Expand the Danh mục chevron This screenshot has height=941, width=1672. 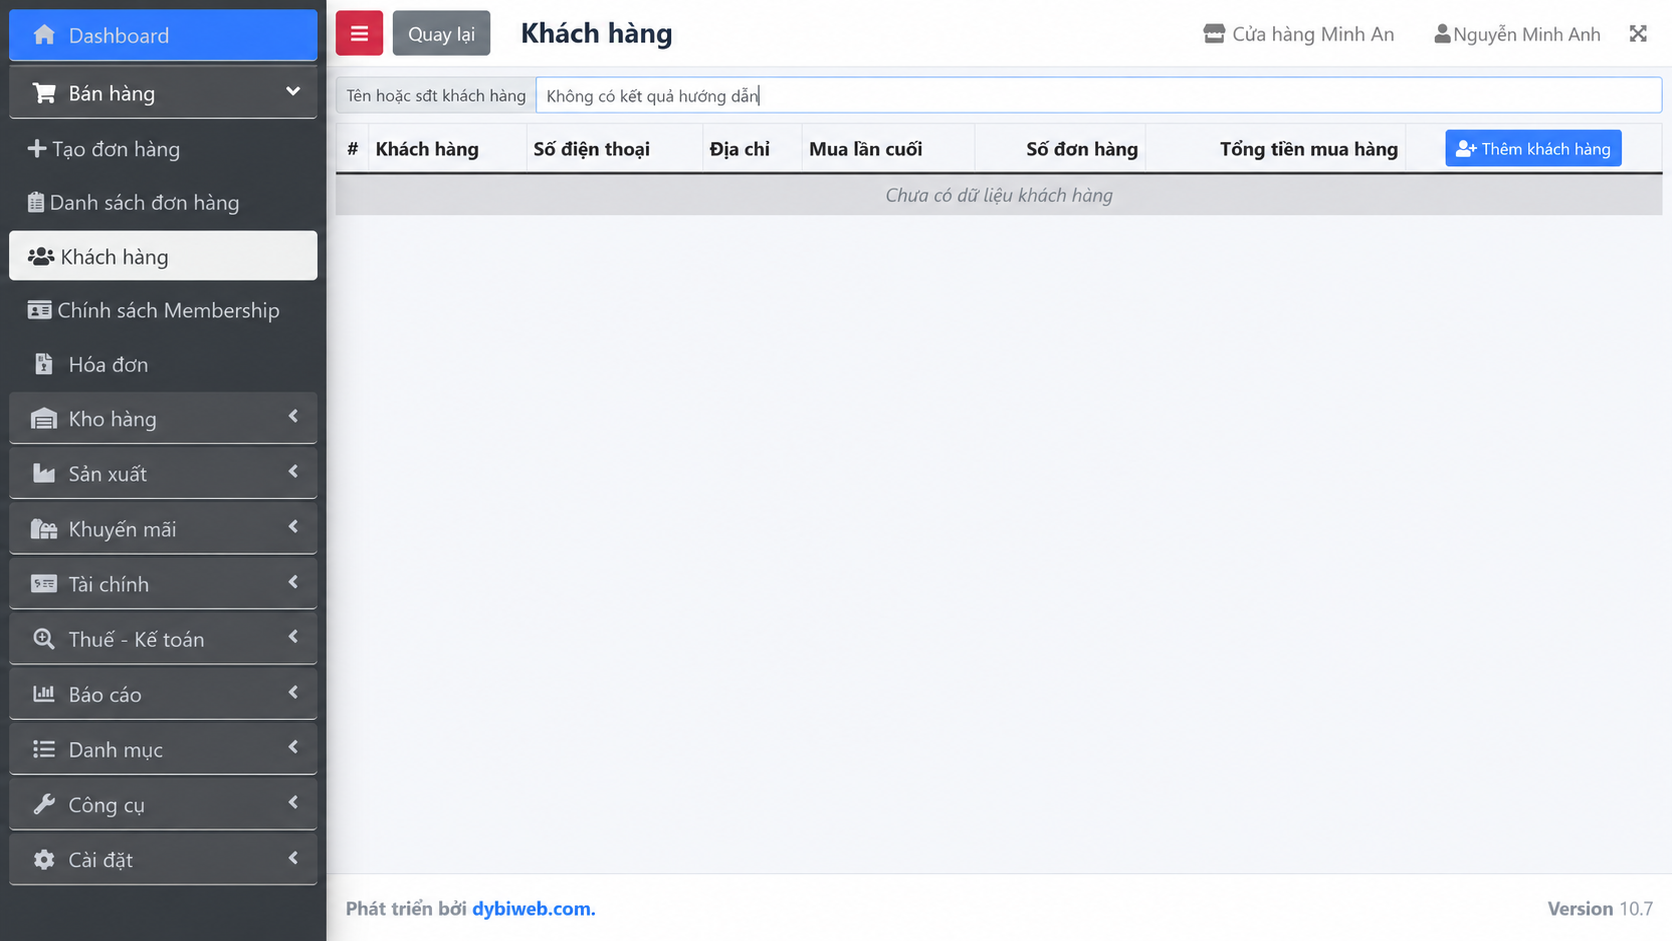coord(293,747)
